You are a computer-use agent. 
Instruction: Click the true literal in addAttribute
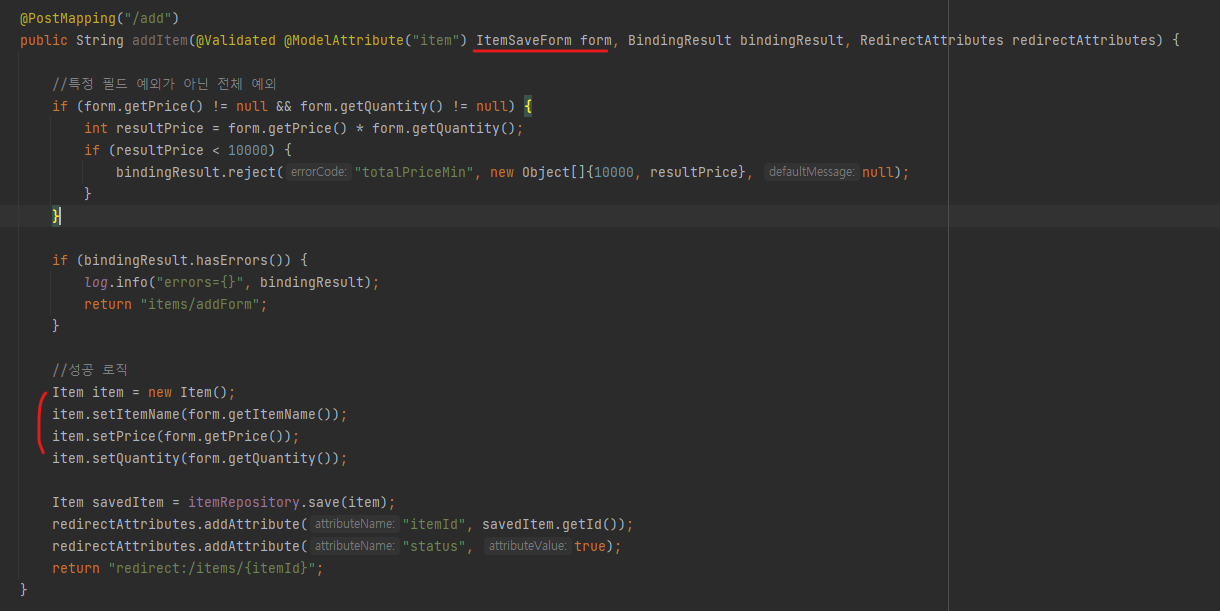point(590,546)
